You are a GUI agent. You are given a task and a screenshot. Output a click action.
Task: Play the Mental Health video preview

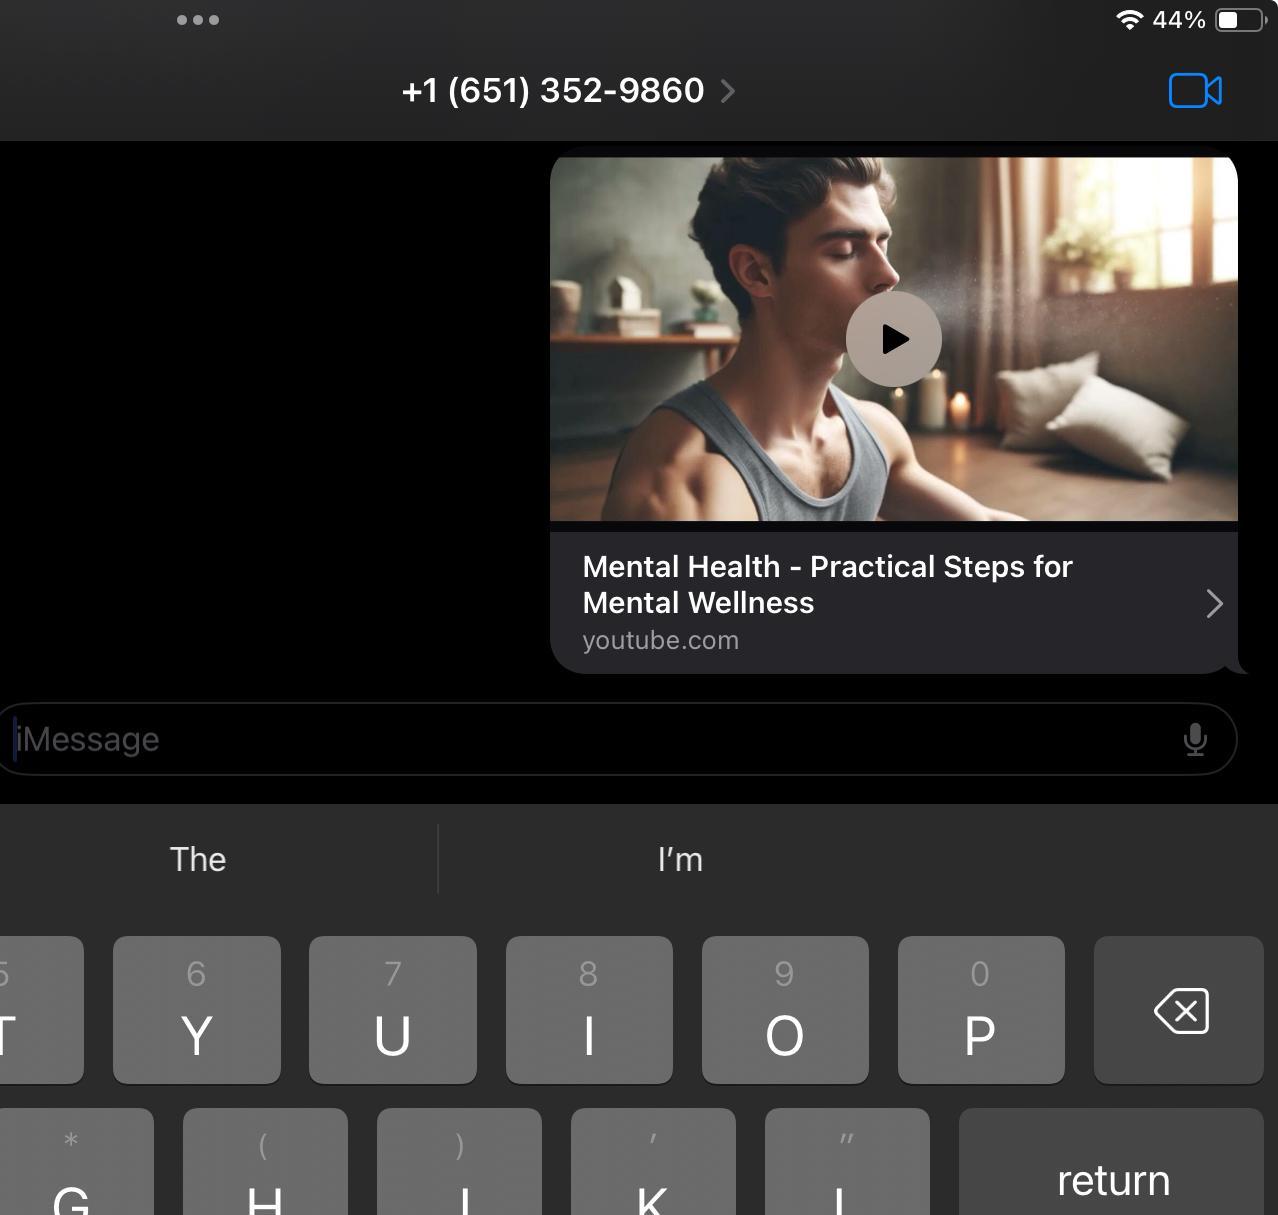893,339
